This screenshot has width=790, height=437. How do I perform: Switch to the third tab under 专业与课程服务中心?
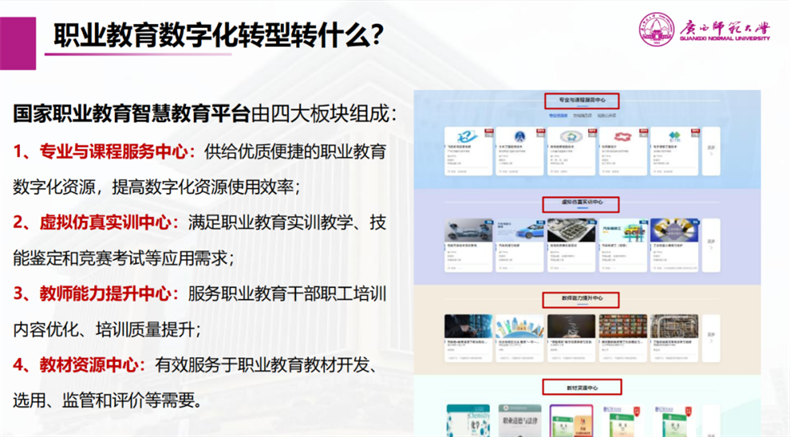pos(607,116)
